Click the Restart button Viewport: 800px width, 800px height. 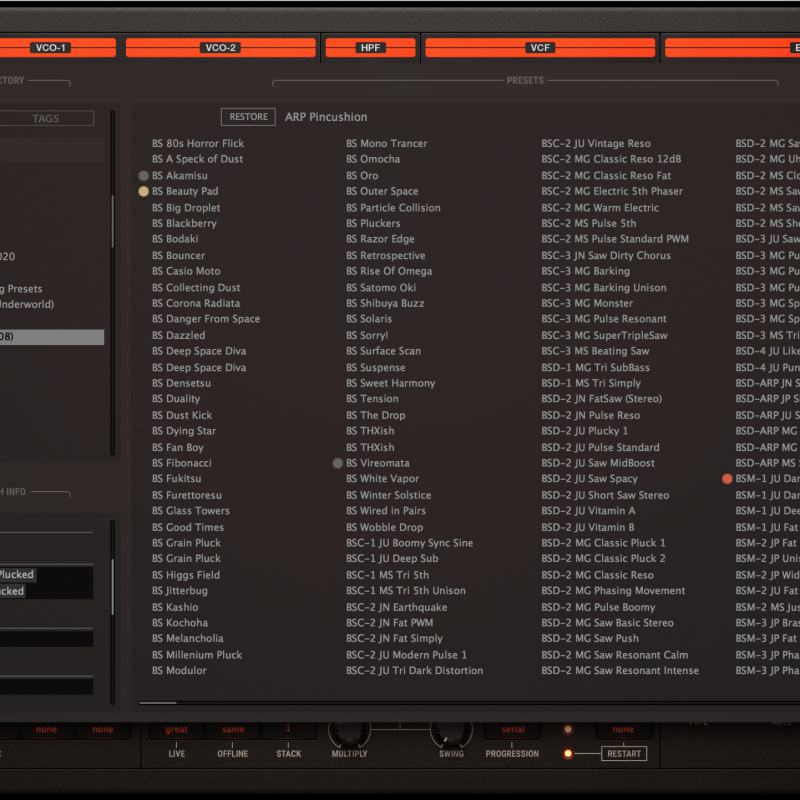click(622, 754)
